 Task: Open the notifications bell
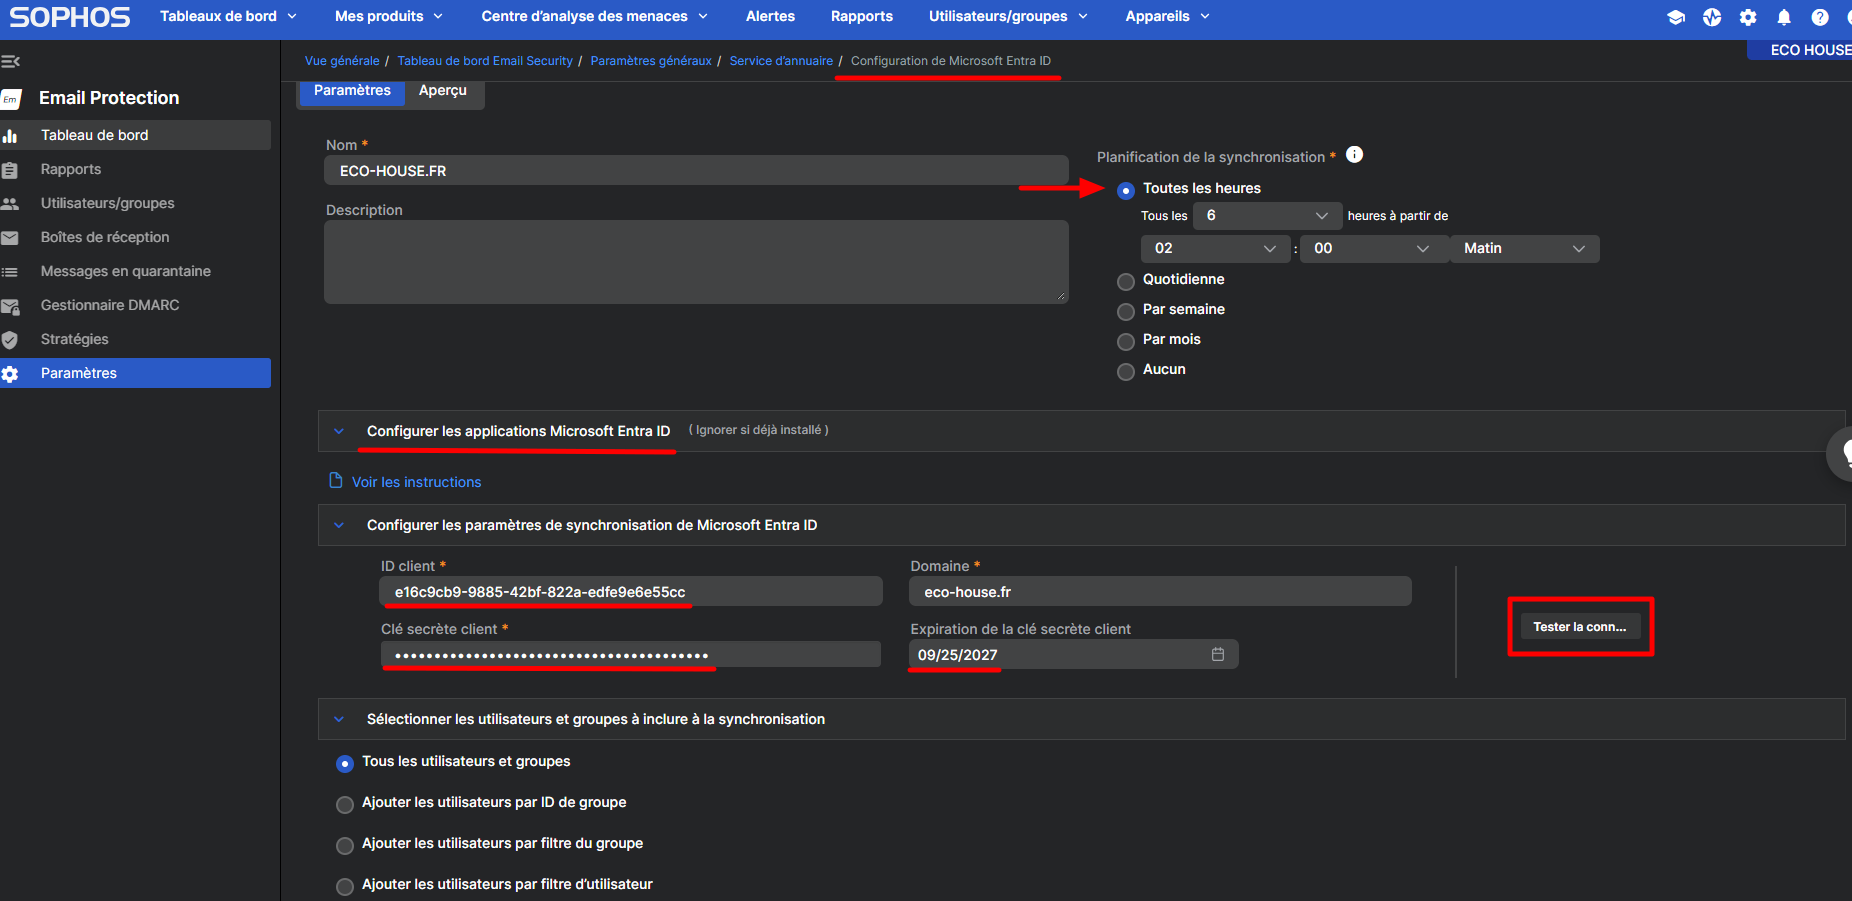point(1784,17)
